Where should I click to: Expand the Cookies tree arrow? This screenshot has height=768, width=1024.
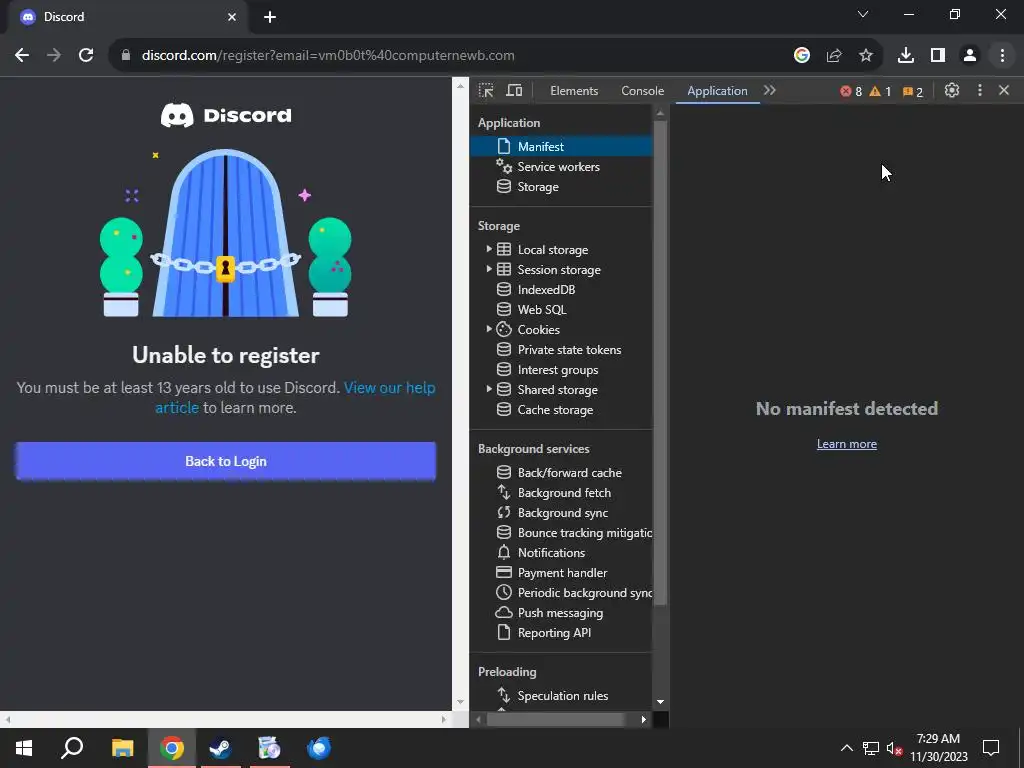(x=488, y=329)
